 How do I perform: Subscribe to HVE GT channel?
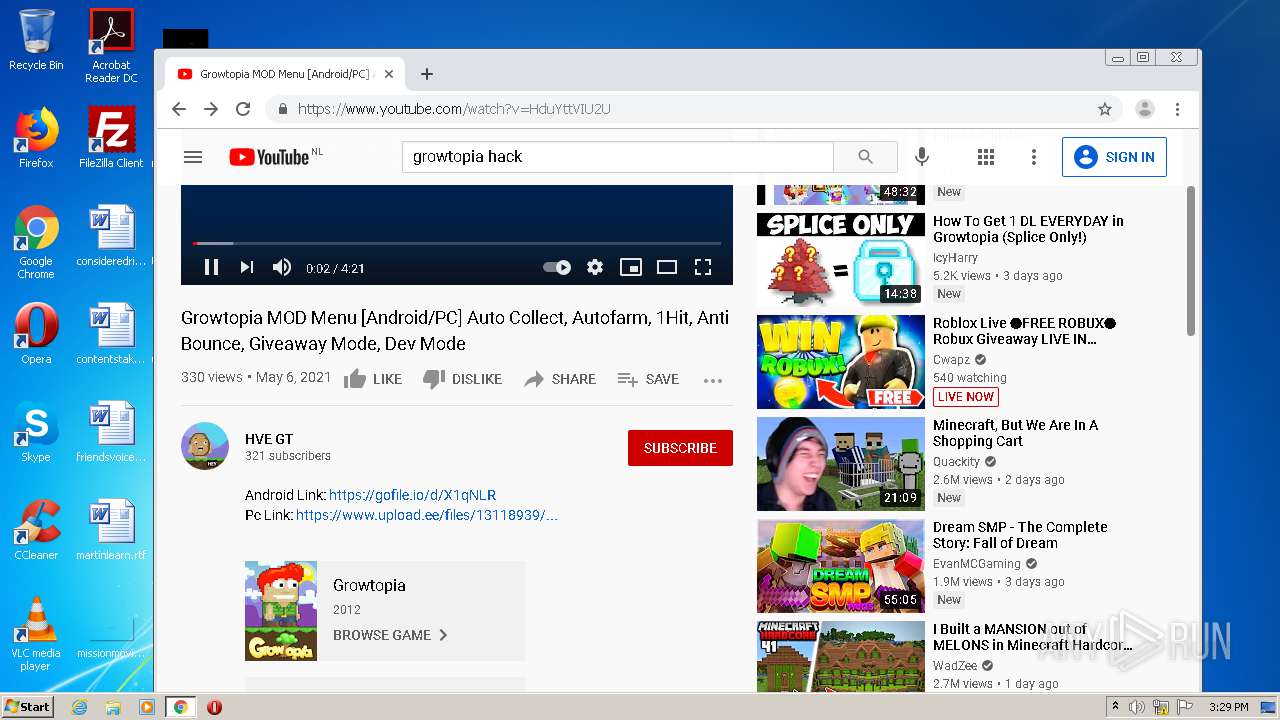point(680,448)
